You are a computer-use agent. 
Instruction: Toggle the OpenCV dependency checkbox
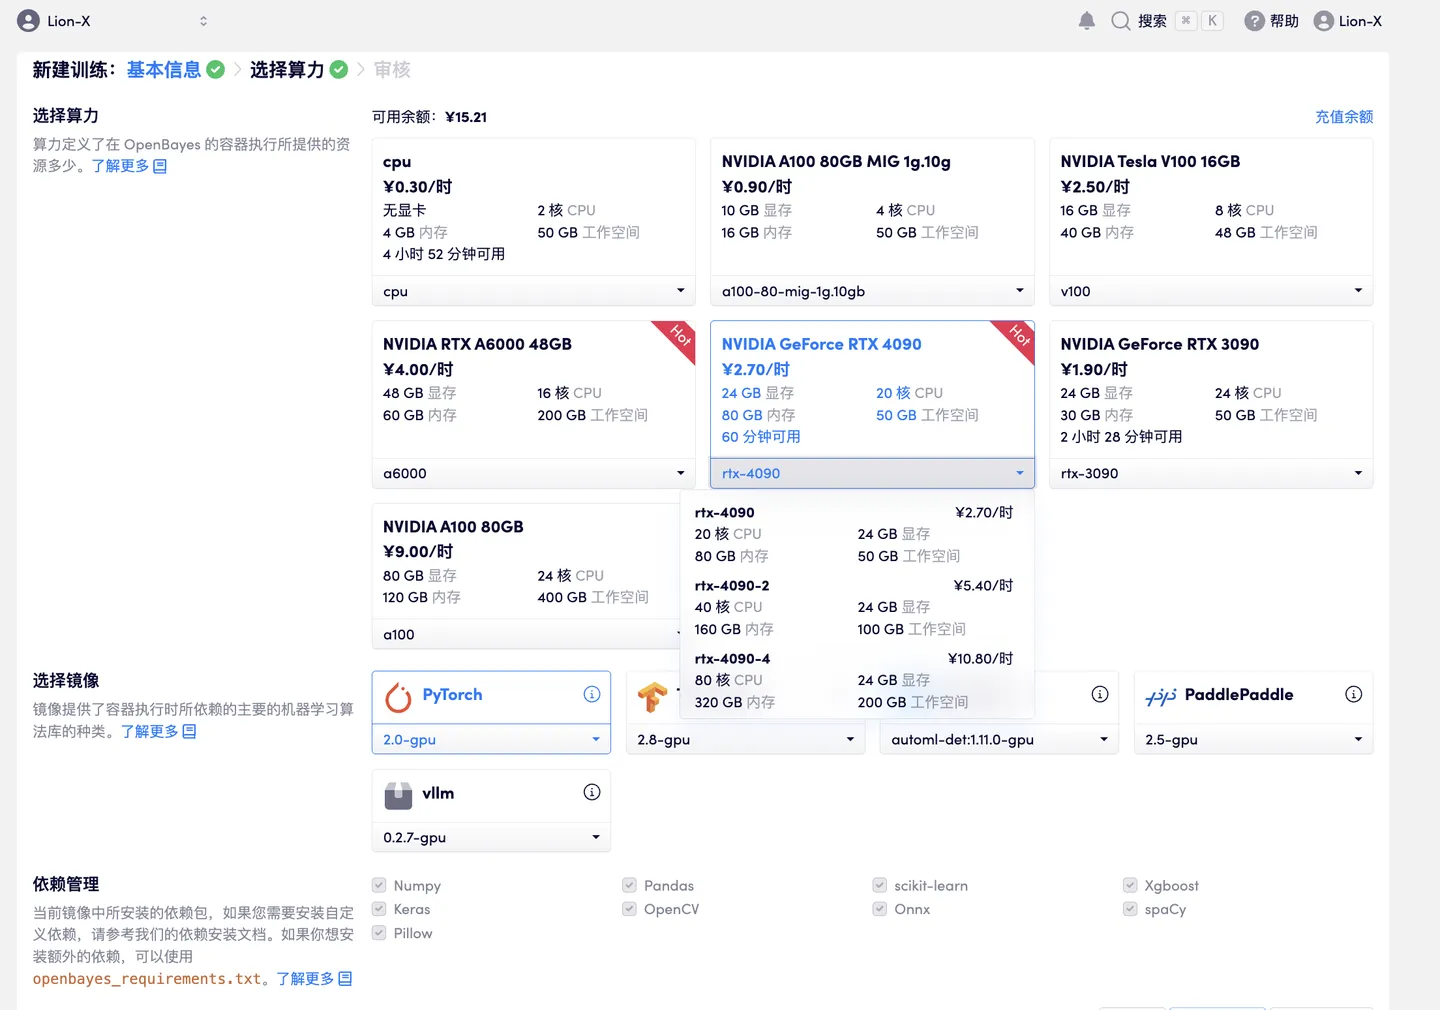tap(629, 909)
